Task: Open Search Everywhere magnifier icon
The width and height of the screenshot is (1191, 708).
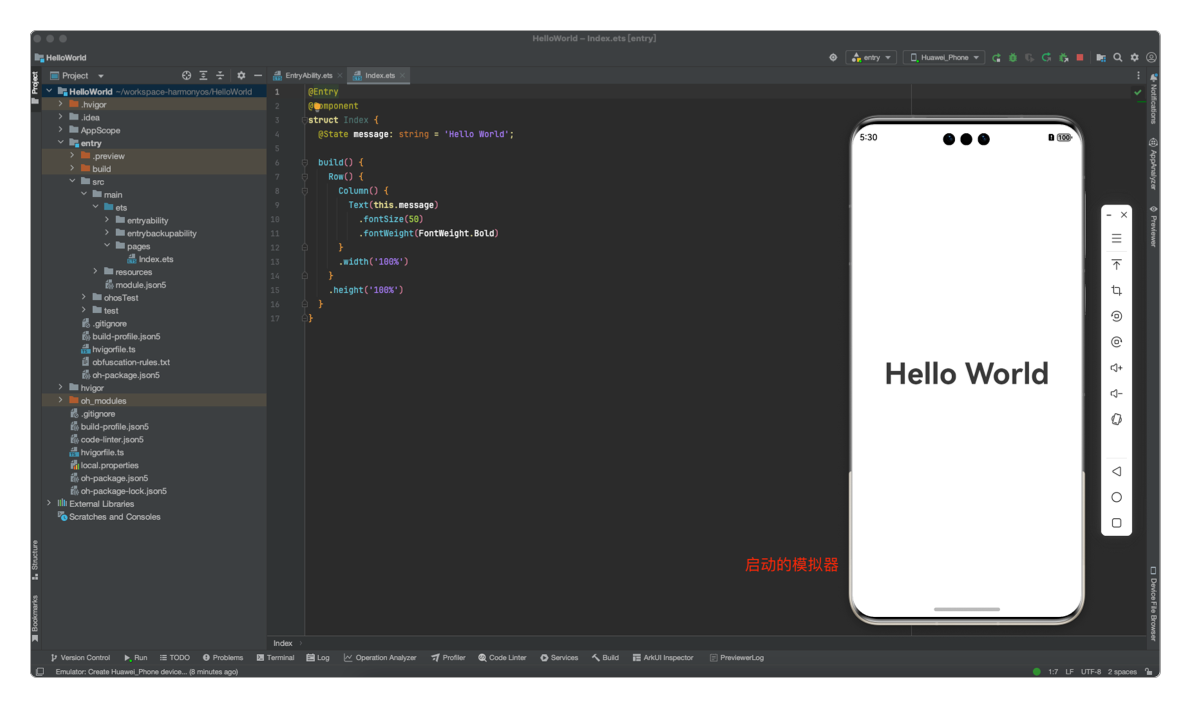Action: (1117, 58)
